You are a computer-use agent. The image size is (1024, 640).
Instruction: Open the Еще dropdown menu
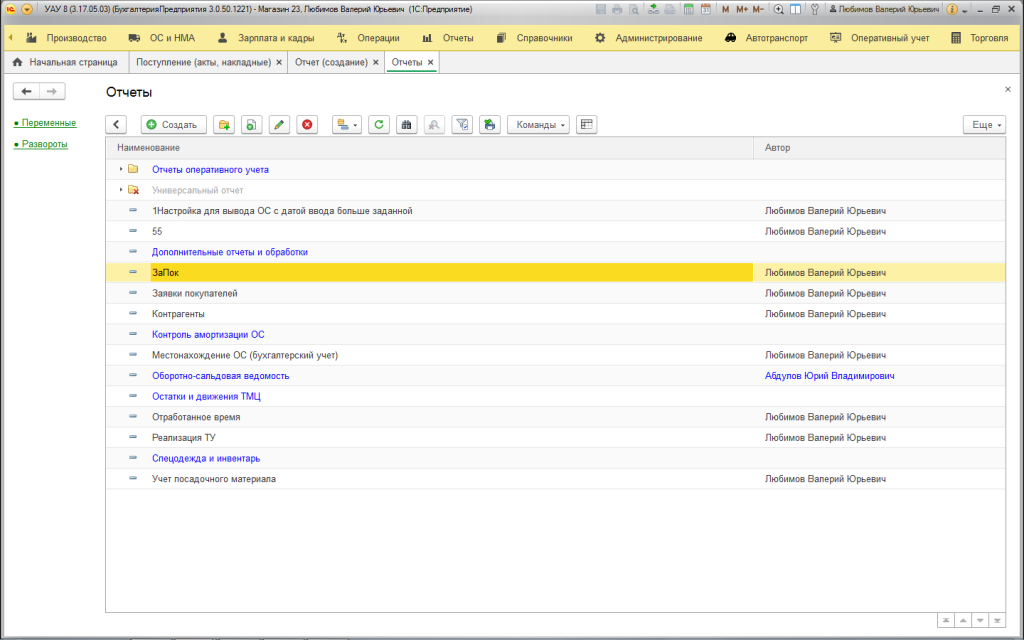[x=984, y=125]
